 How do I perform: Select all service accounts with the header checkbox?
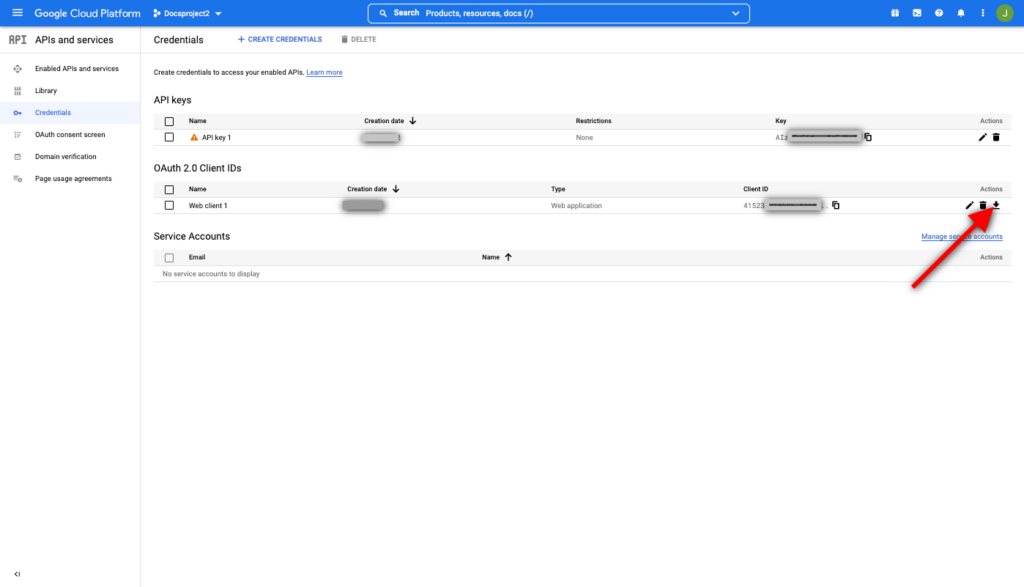click(169, 257)
